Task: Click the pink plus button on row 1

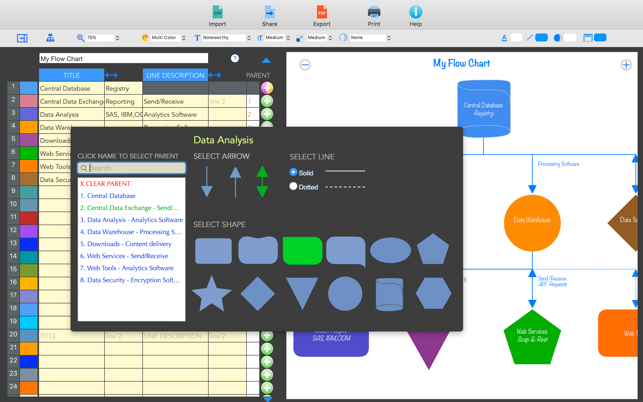Action: [x=267, y=88]
